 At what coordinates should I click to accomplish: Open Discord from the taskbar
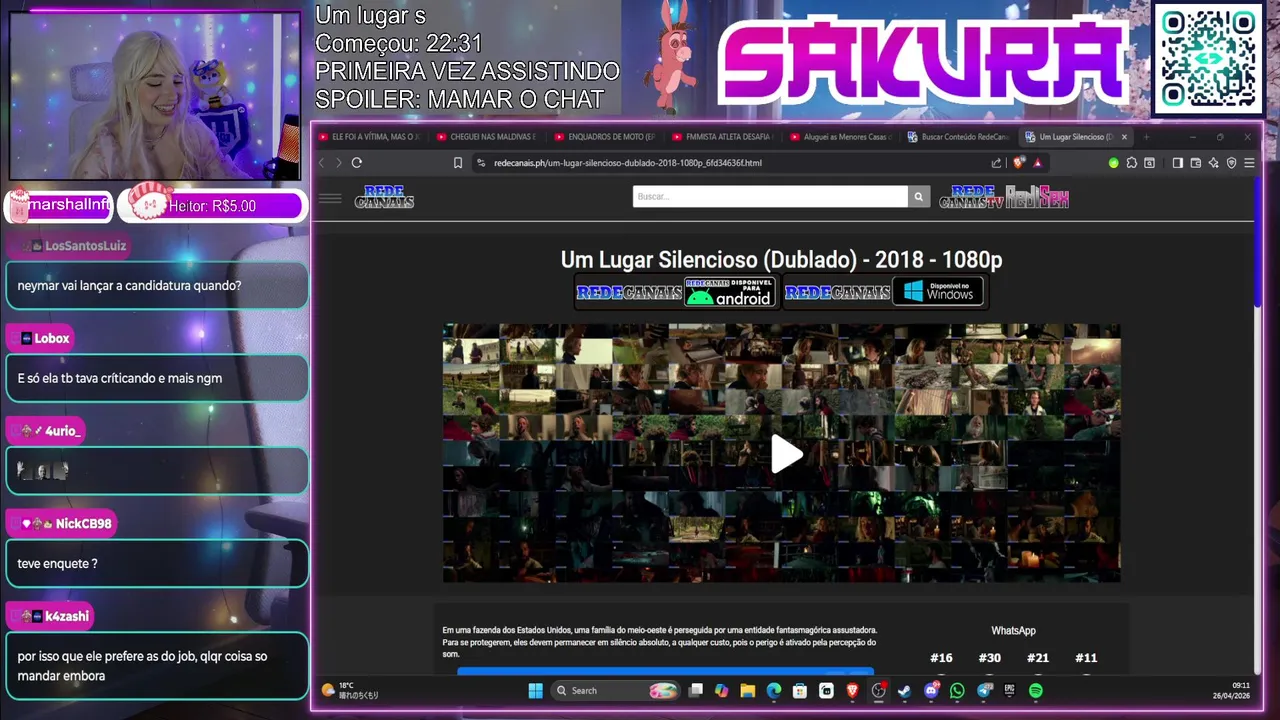pos(931,690)
